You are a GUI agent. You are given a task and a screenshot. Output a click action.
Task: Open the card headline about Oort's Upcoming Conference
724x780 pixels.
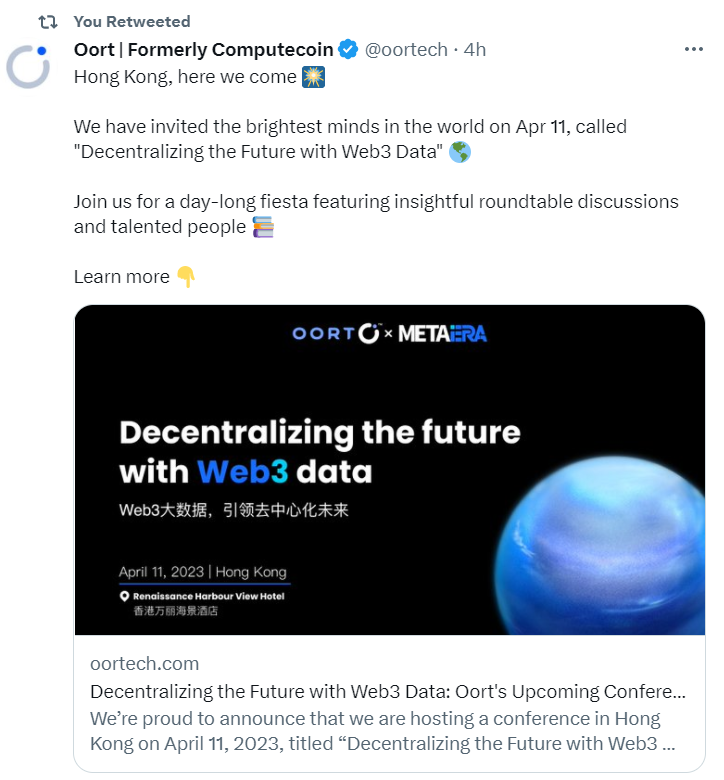click(388, 692)
